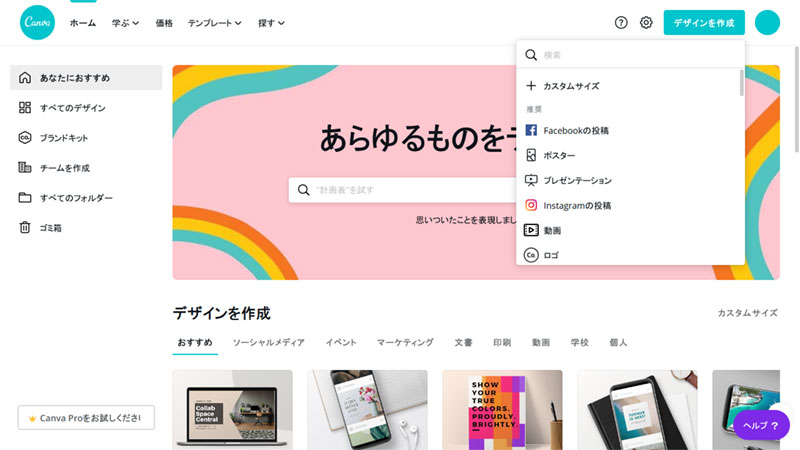Select the 動画 video icon entry
The image size is (800, 450).
[531, 230]
